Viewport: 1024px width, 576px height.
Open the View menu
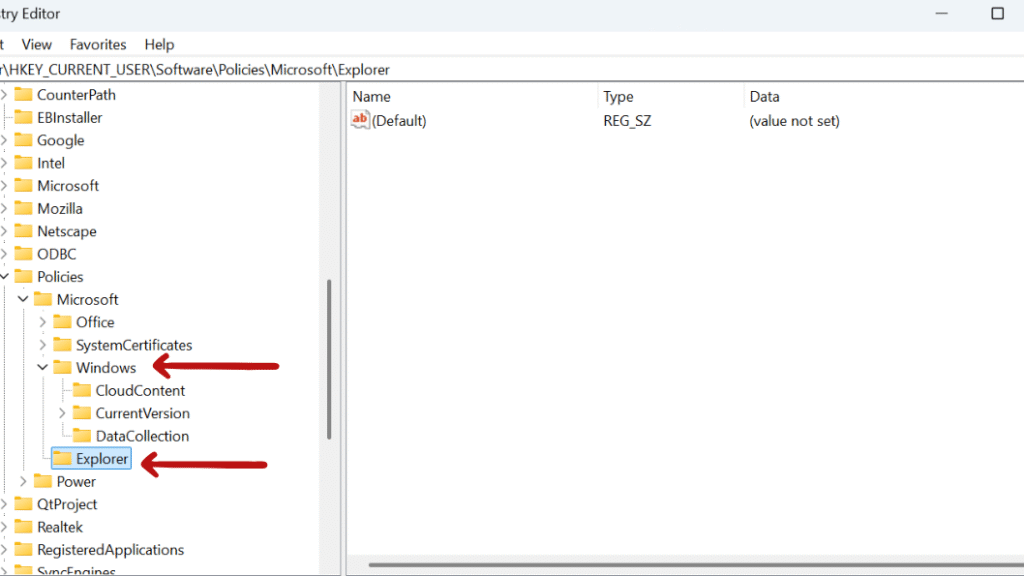coord(37,44)
